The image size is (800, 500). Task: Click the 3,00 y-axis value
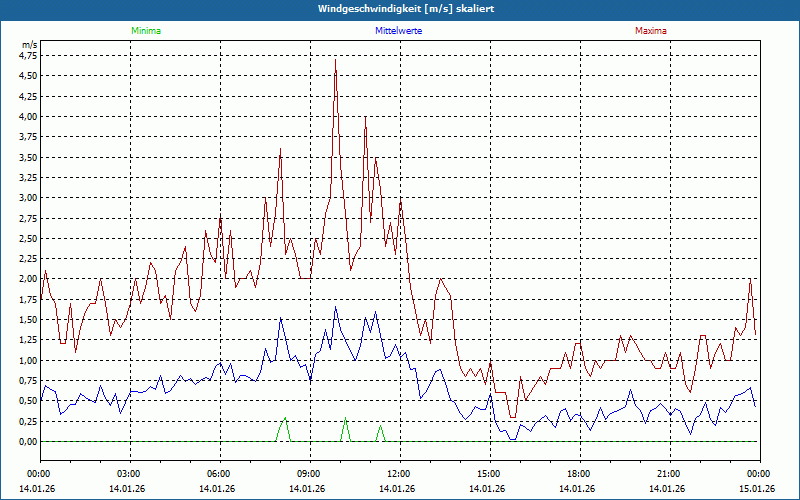pyautogui.click(x=29, y=198)
